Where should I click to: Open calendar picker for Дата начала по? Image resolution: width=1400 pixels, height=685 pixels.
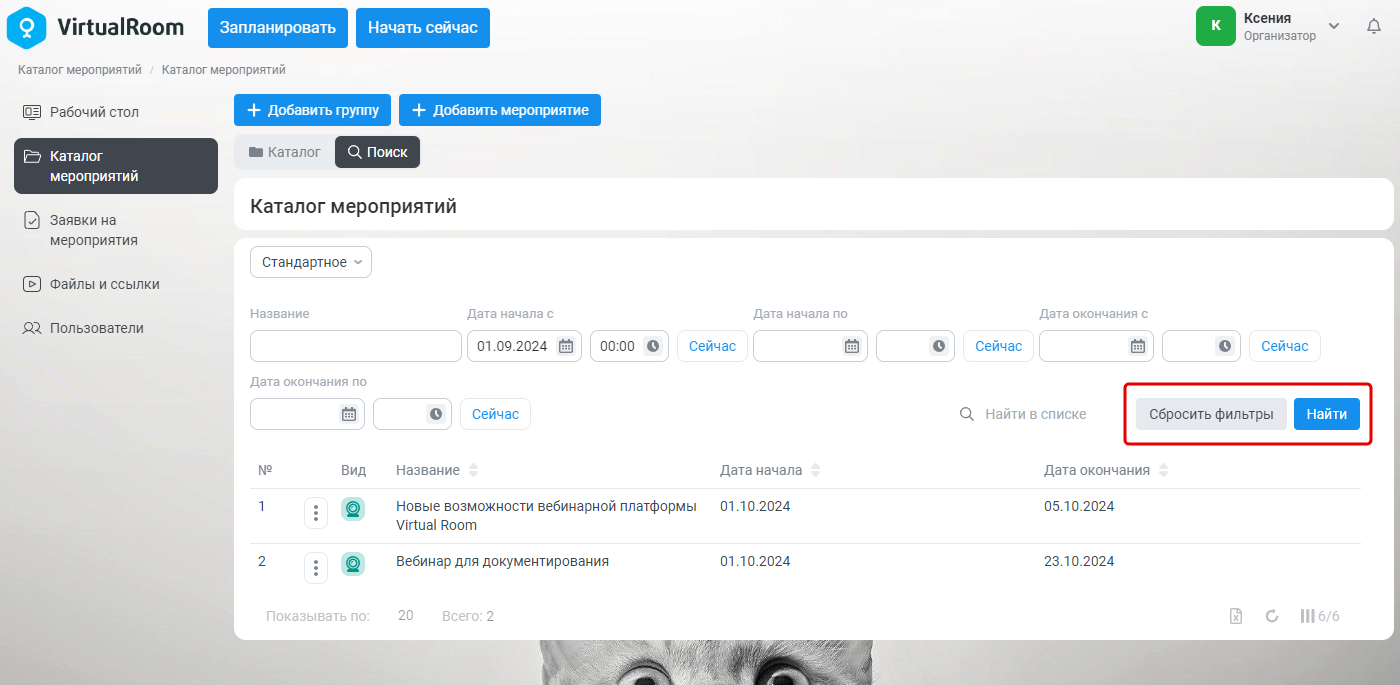pos(852,346)
